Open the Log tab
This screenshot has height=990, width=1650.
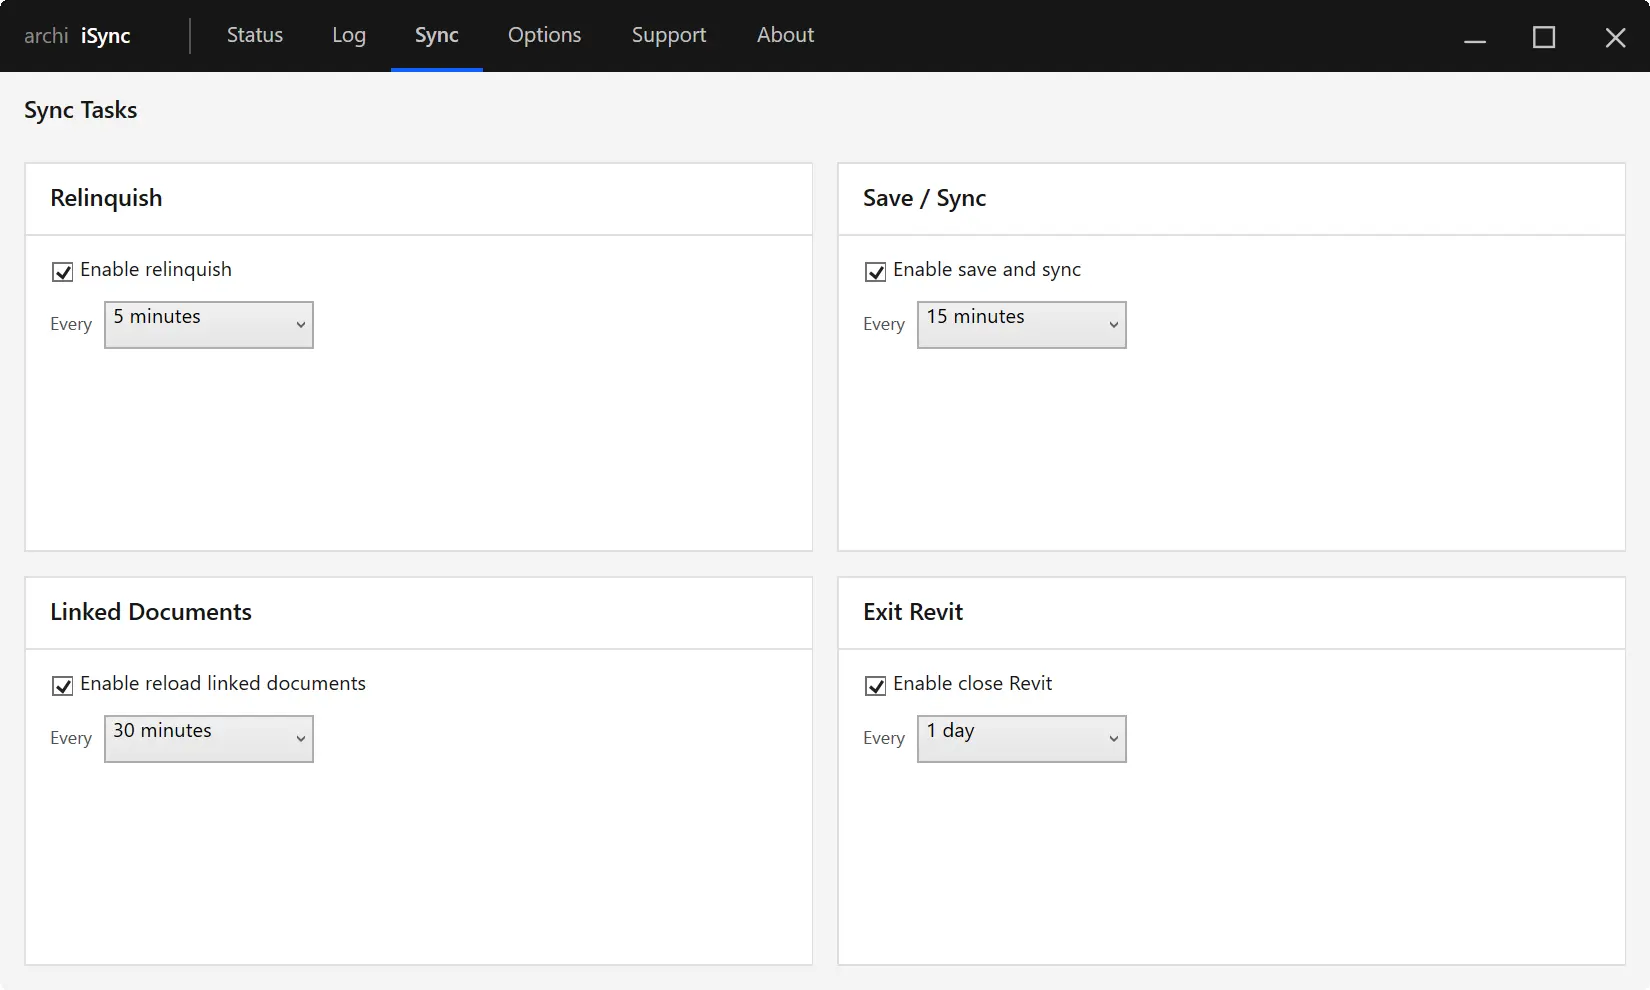(x=348, y=35)
